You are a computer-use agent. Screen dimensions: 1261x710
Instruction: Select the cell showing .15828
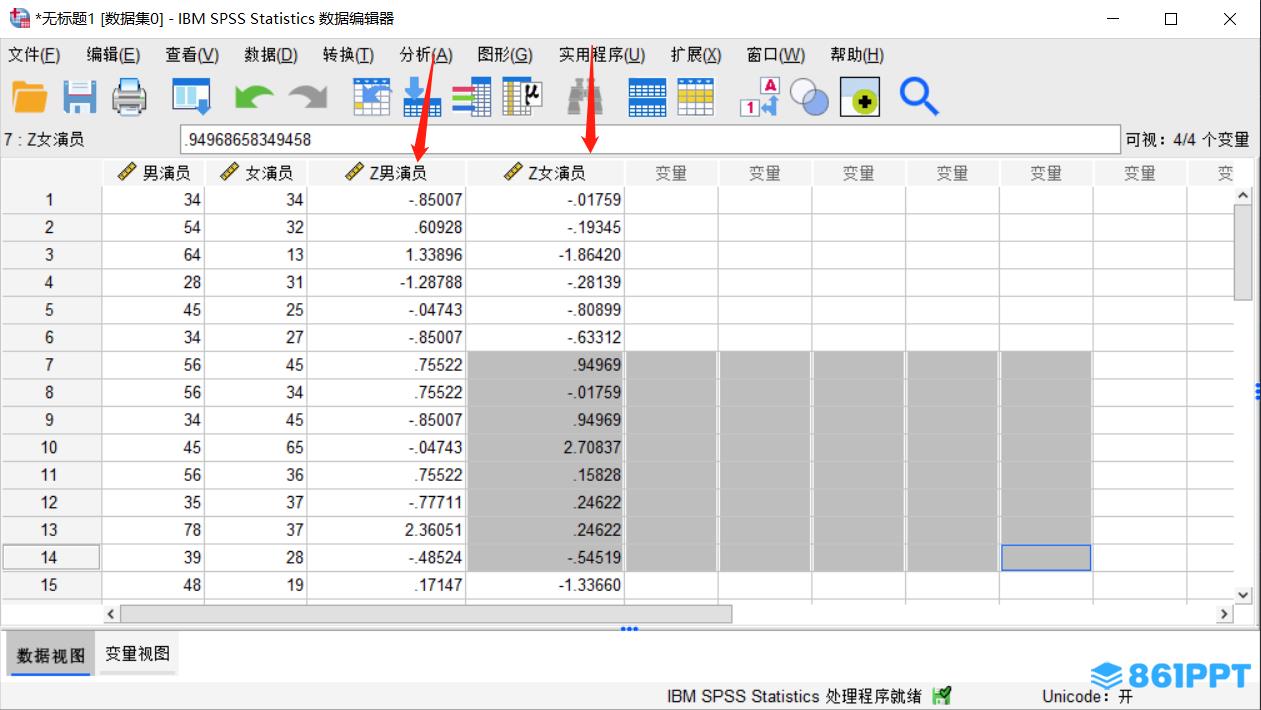(545, 475)
